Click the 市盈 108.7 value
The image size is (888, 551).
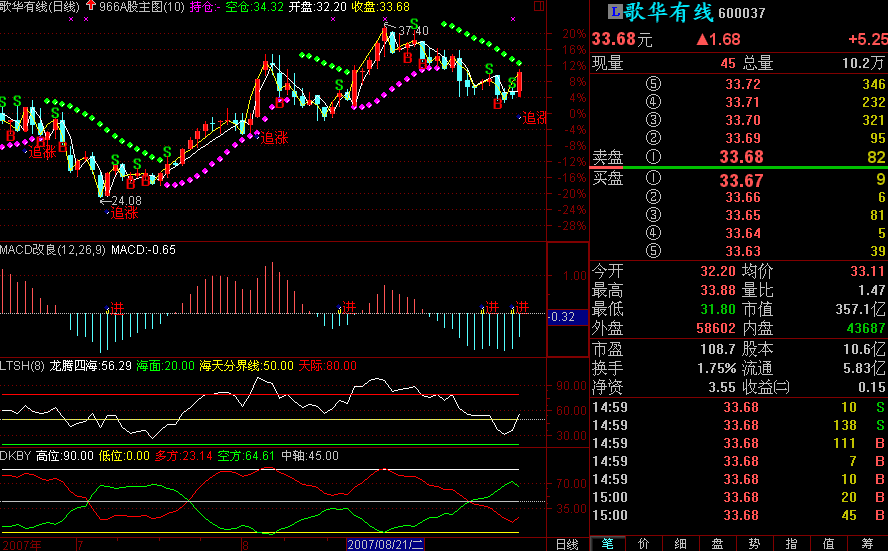point(718,349)
